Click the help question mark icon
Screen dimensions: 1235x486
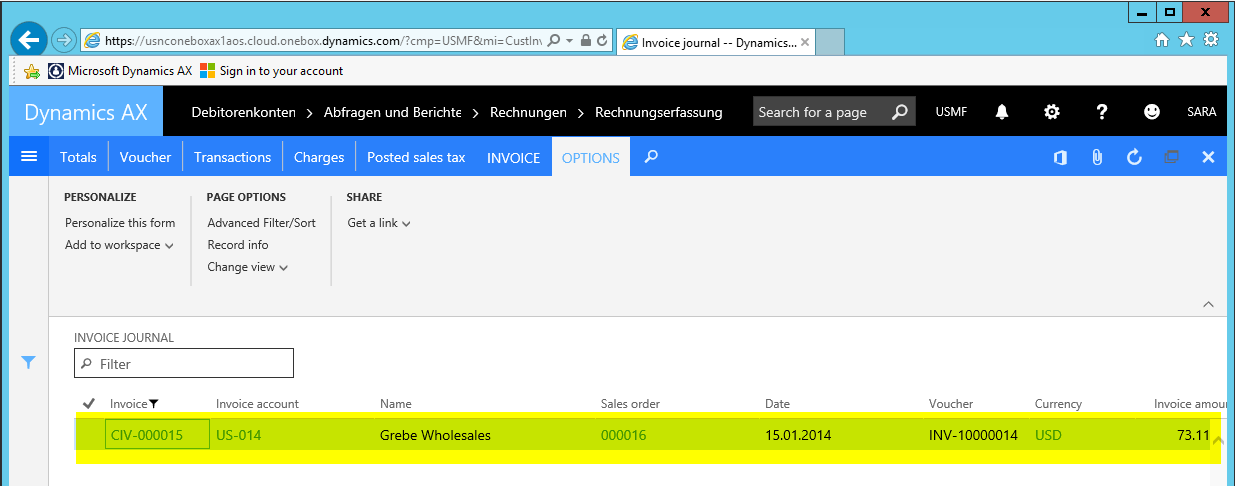tap(1102, 112)
